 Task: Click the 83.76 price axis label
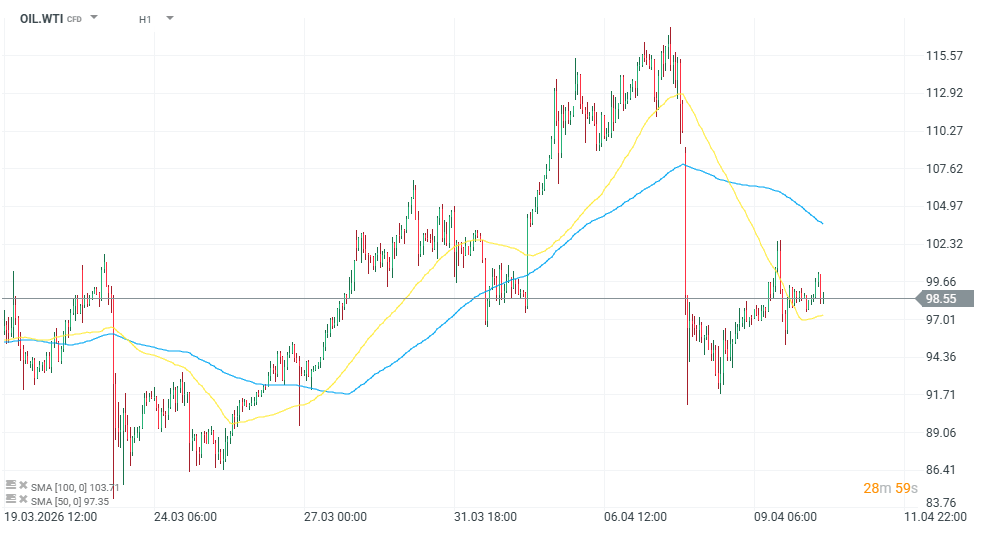point(944,503)
